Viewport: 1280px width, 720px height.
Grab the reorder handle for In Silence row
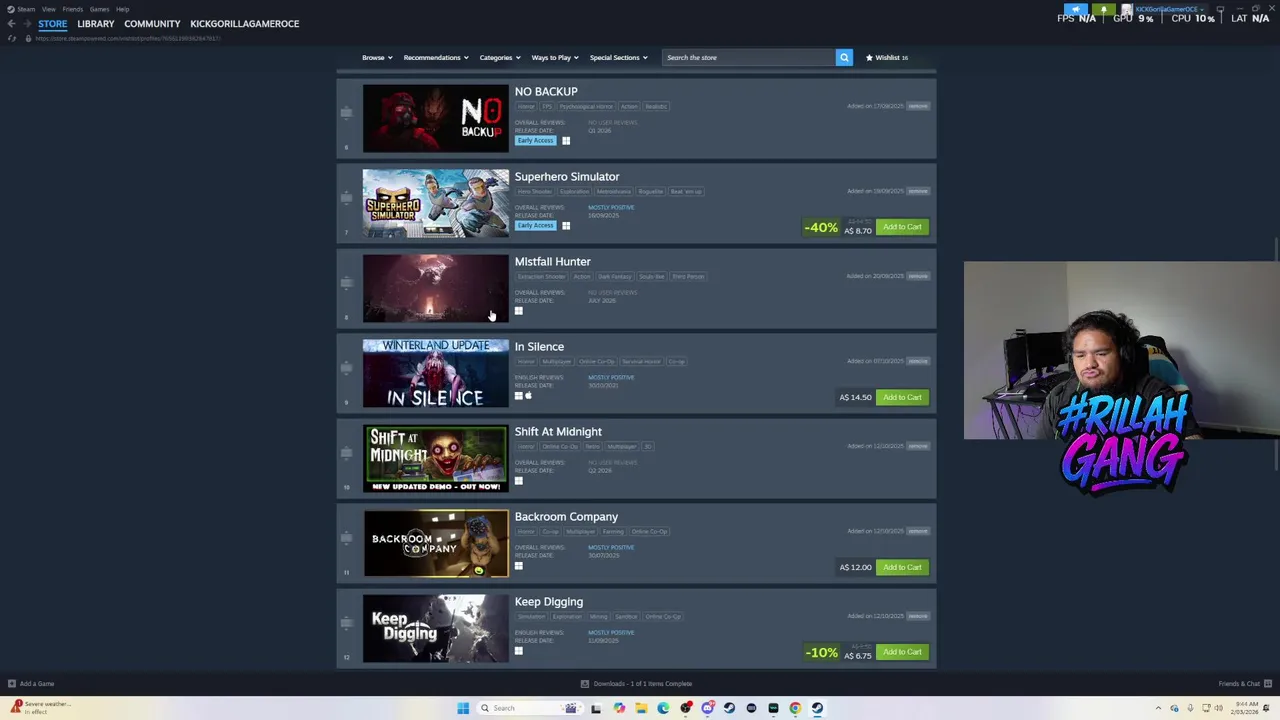(x=346, y=368)
